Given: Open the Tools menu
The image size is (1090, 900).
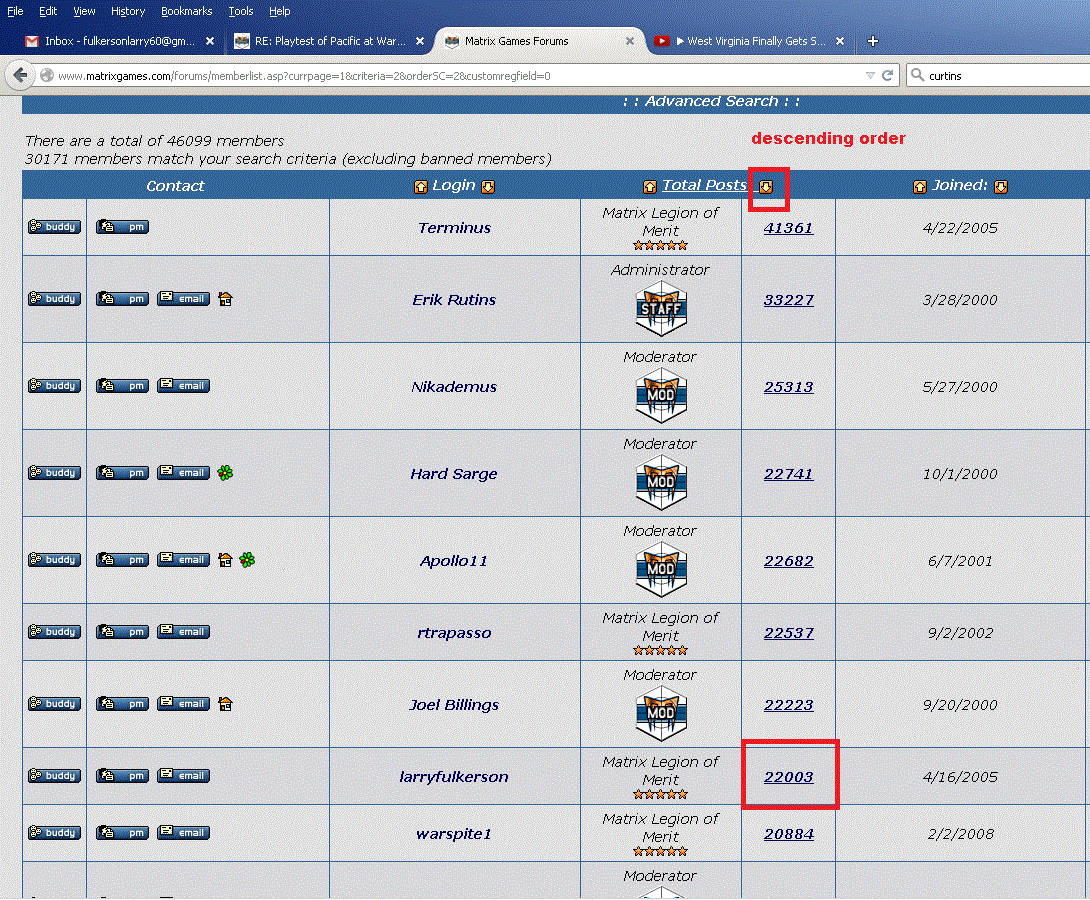Looking at the screenshot, I should [x=241, y=11].
